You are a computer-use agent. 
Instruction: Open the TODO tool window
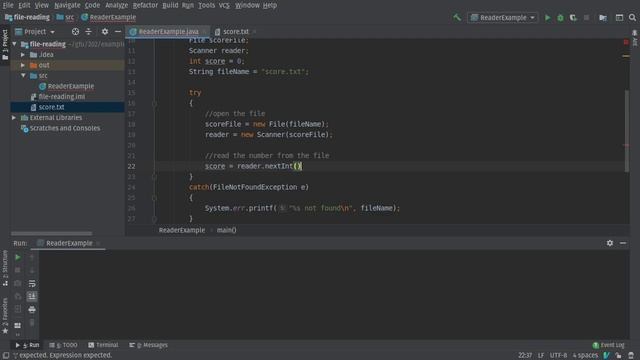point(63,345)
